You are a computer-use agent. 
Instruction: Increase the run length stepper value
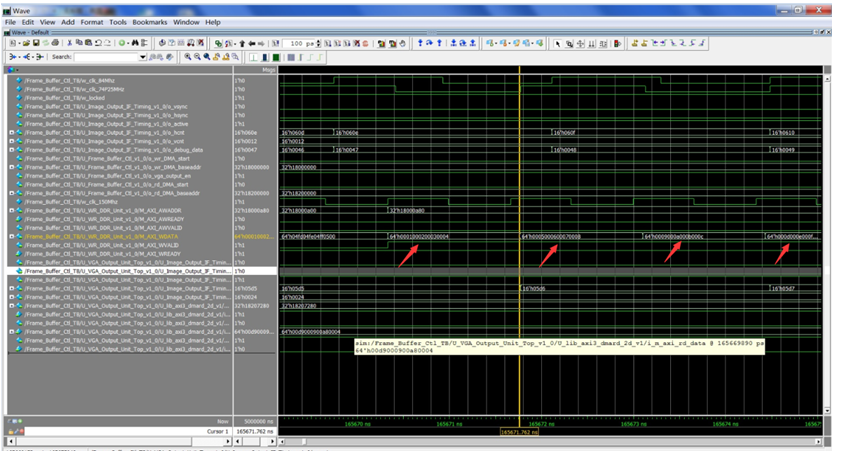(318, 41)
